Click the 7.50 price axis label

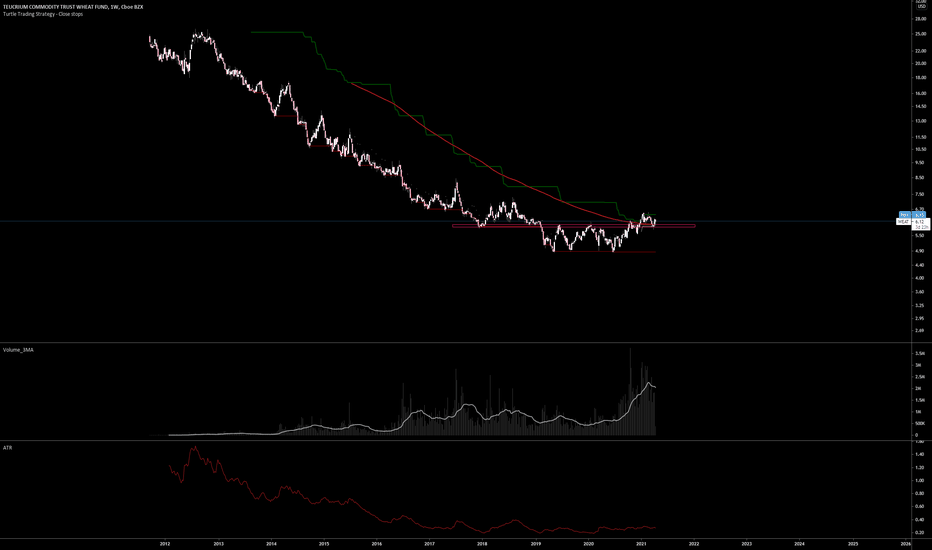pos(920,194)
